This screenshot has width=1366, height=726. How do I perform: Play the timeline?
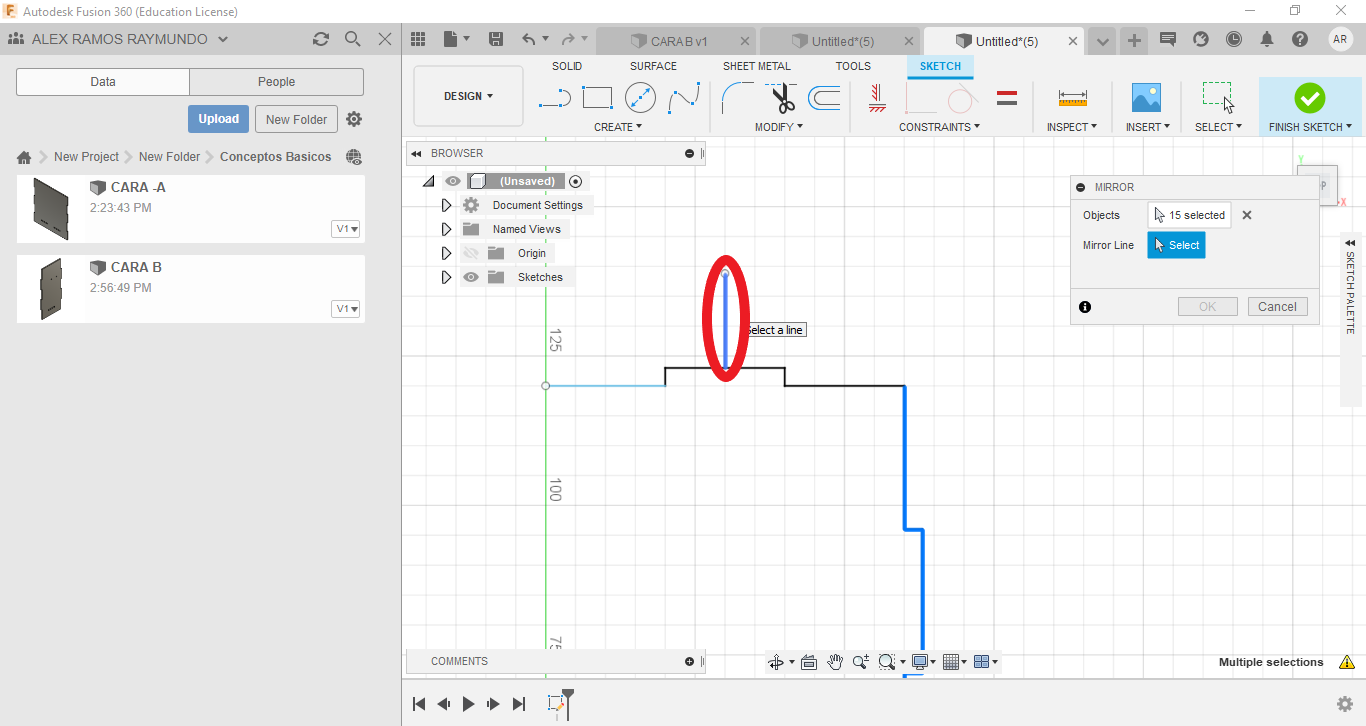(469, 704)
